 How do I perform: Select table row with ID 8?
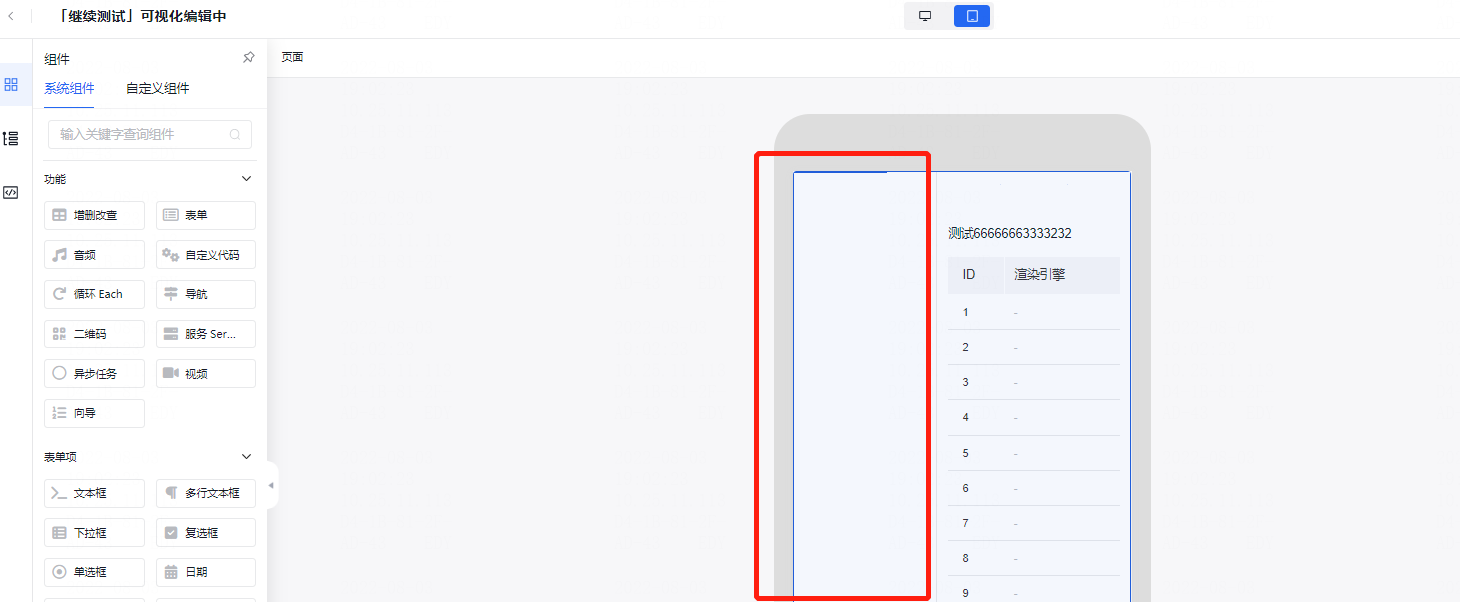tap(1034, 558)
